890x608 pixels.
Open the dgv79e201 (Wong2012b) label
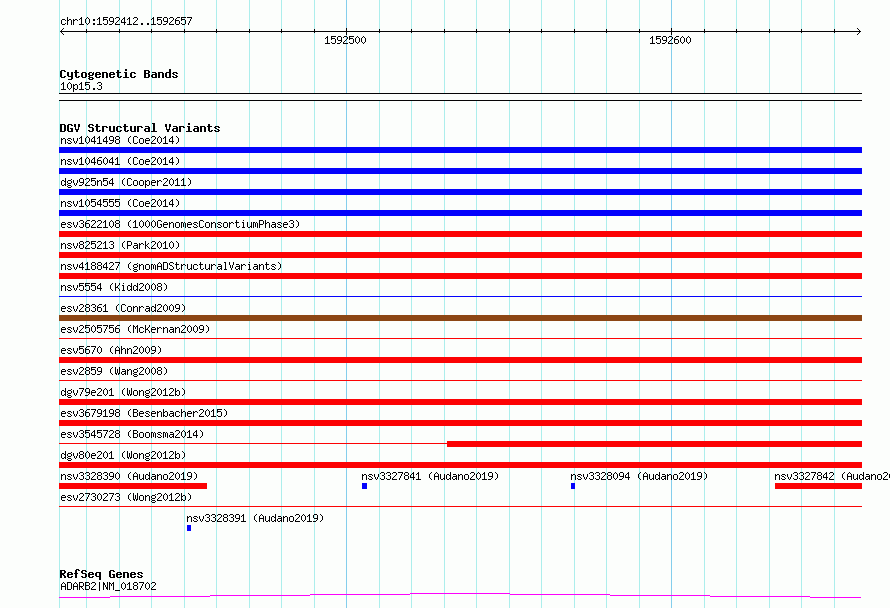point(123,392)
